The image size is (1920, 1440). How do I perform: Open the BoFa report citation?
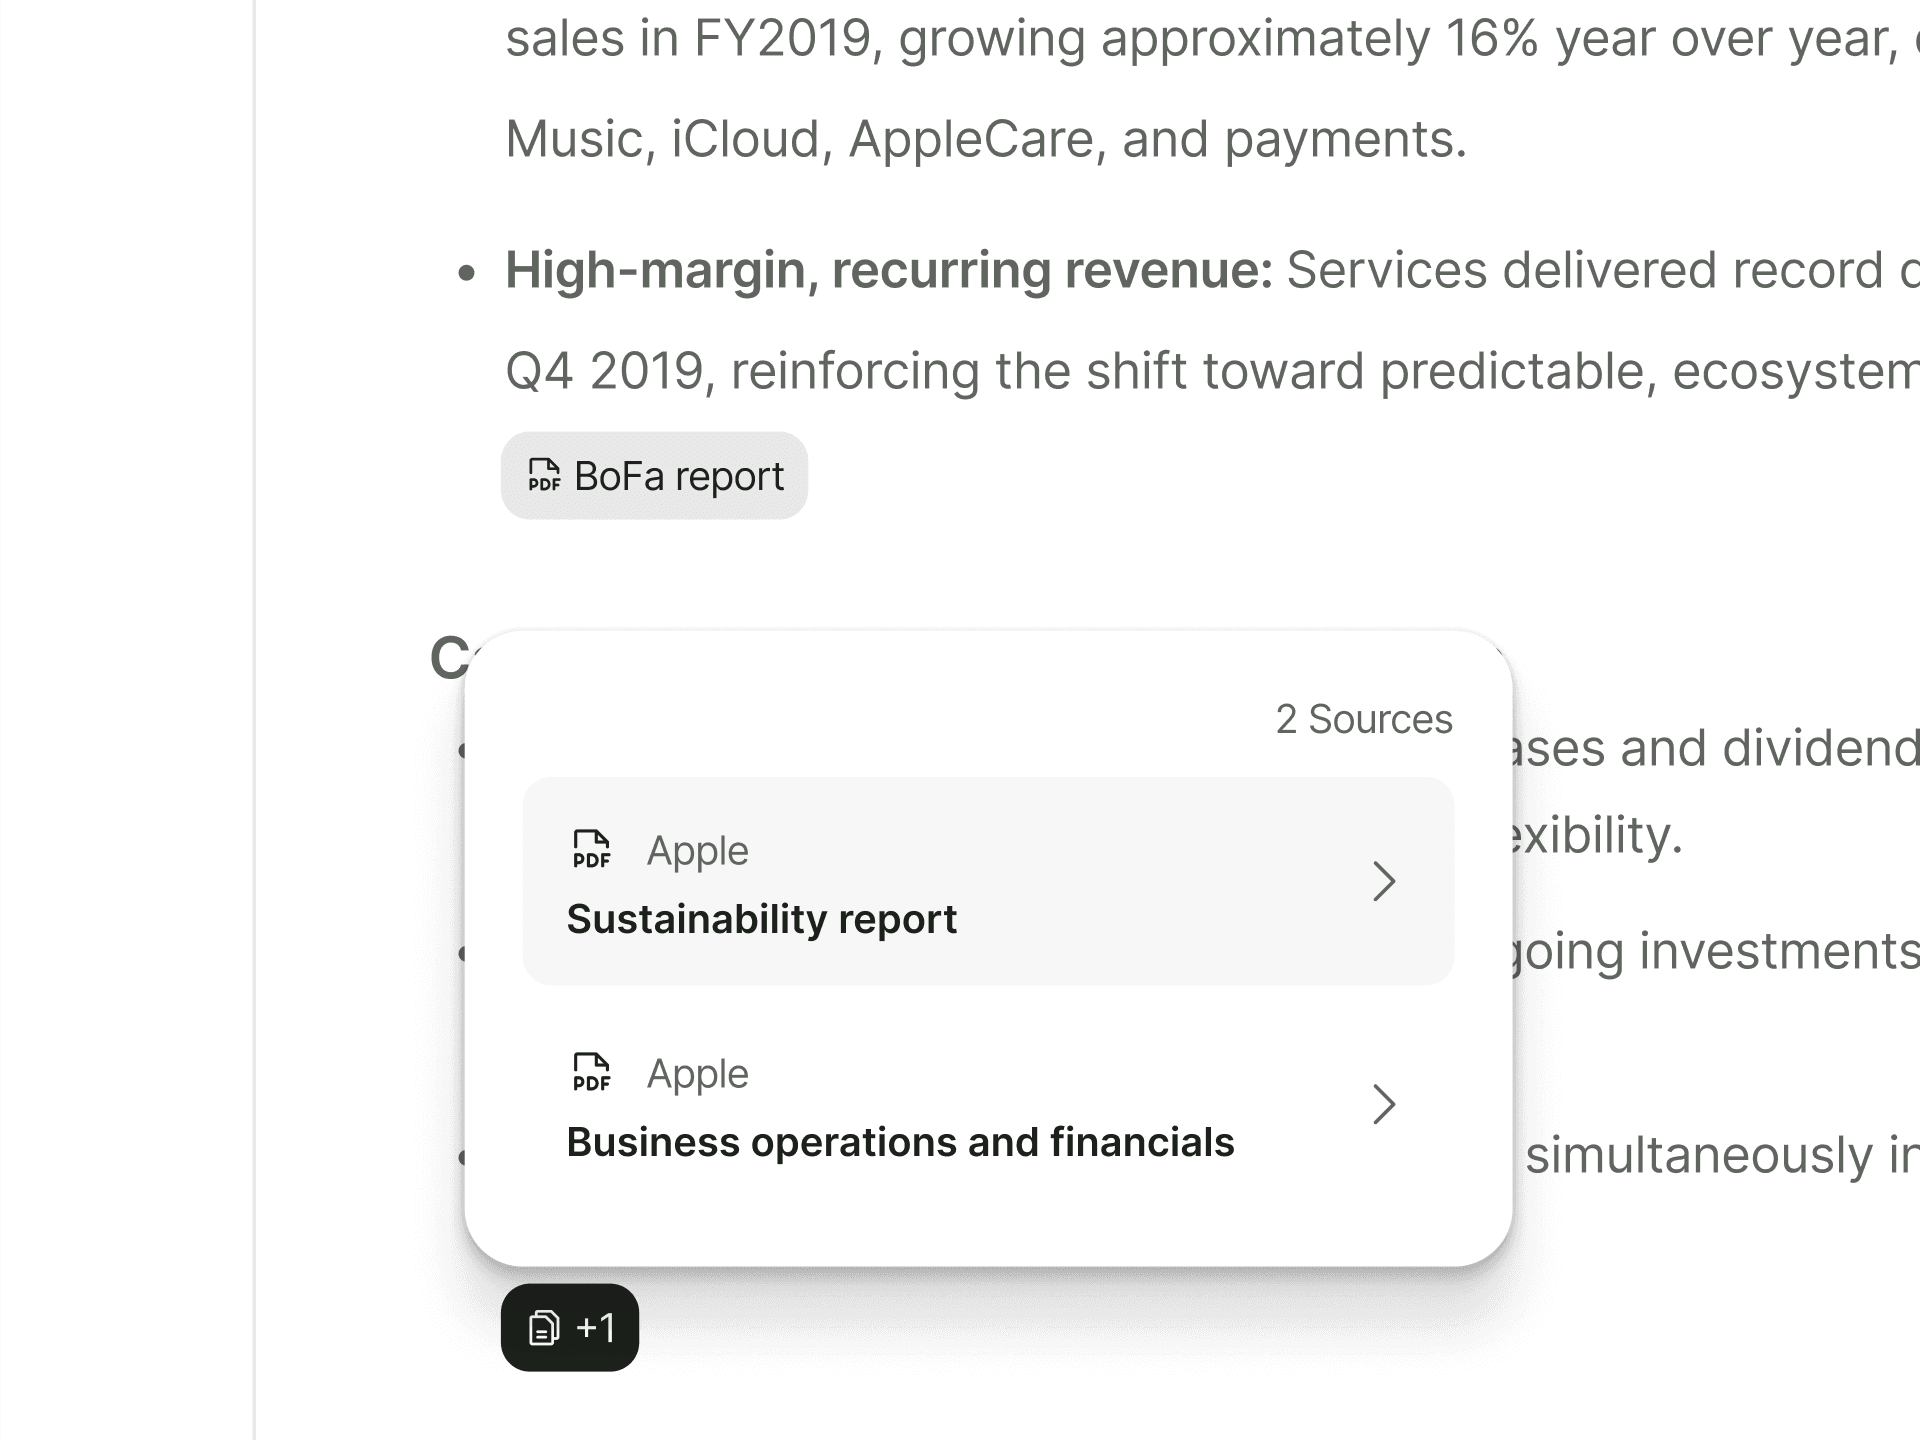pos(654,476)
